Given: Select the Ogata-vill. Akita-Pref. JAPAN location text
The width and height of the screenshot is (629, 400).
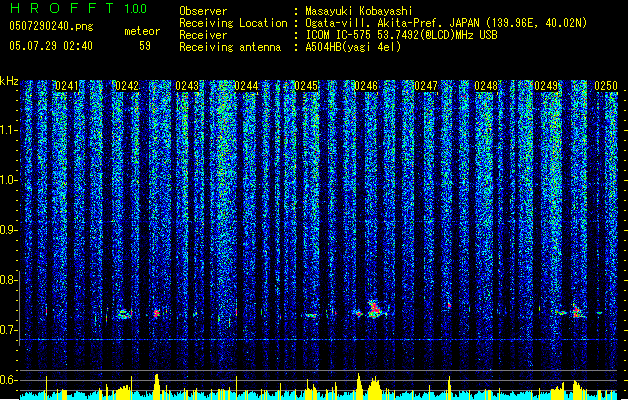Looking at the screenshot, I should 446,23.
